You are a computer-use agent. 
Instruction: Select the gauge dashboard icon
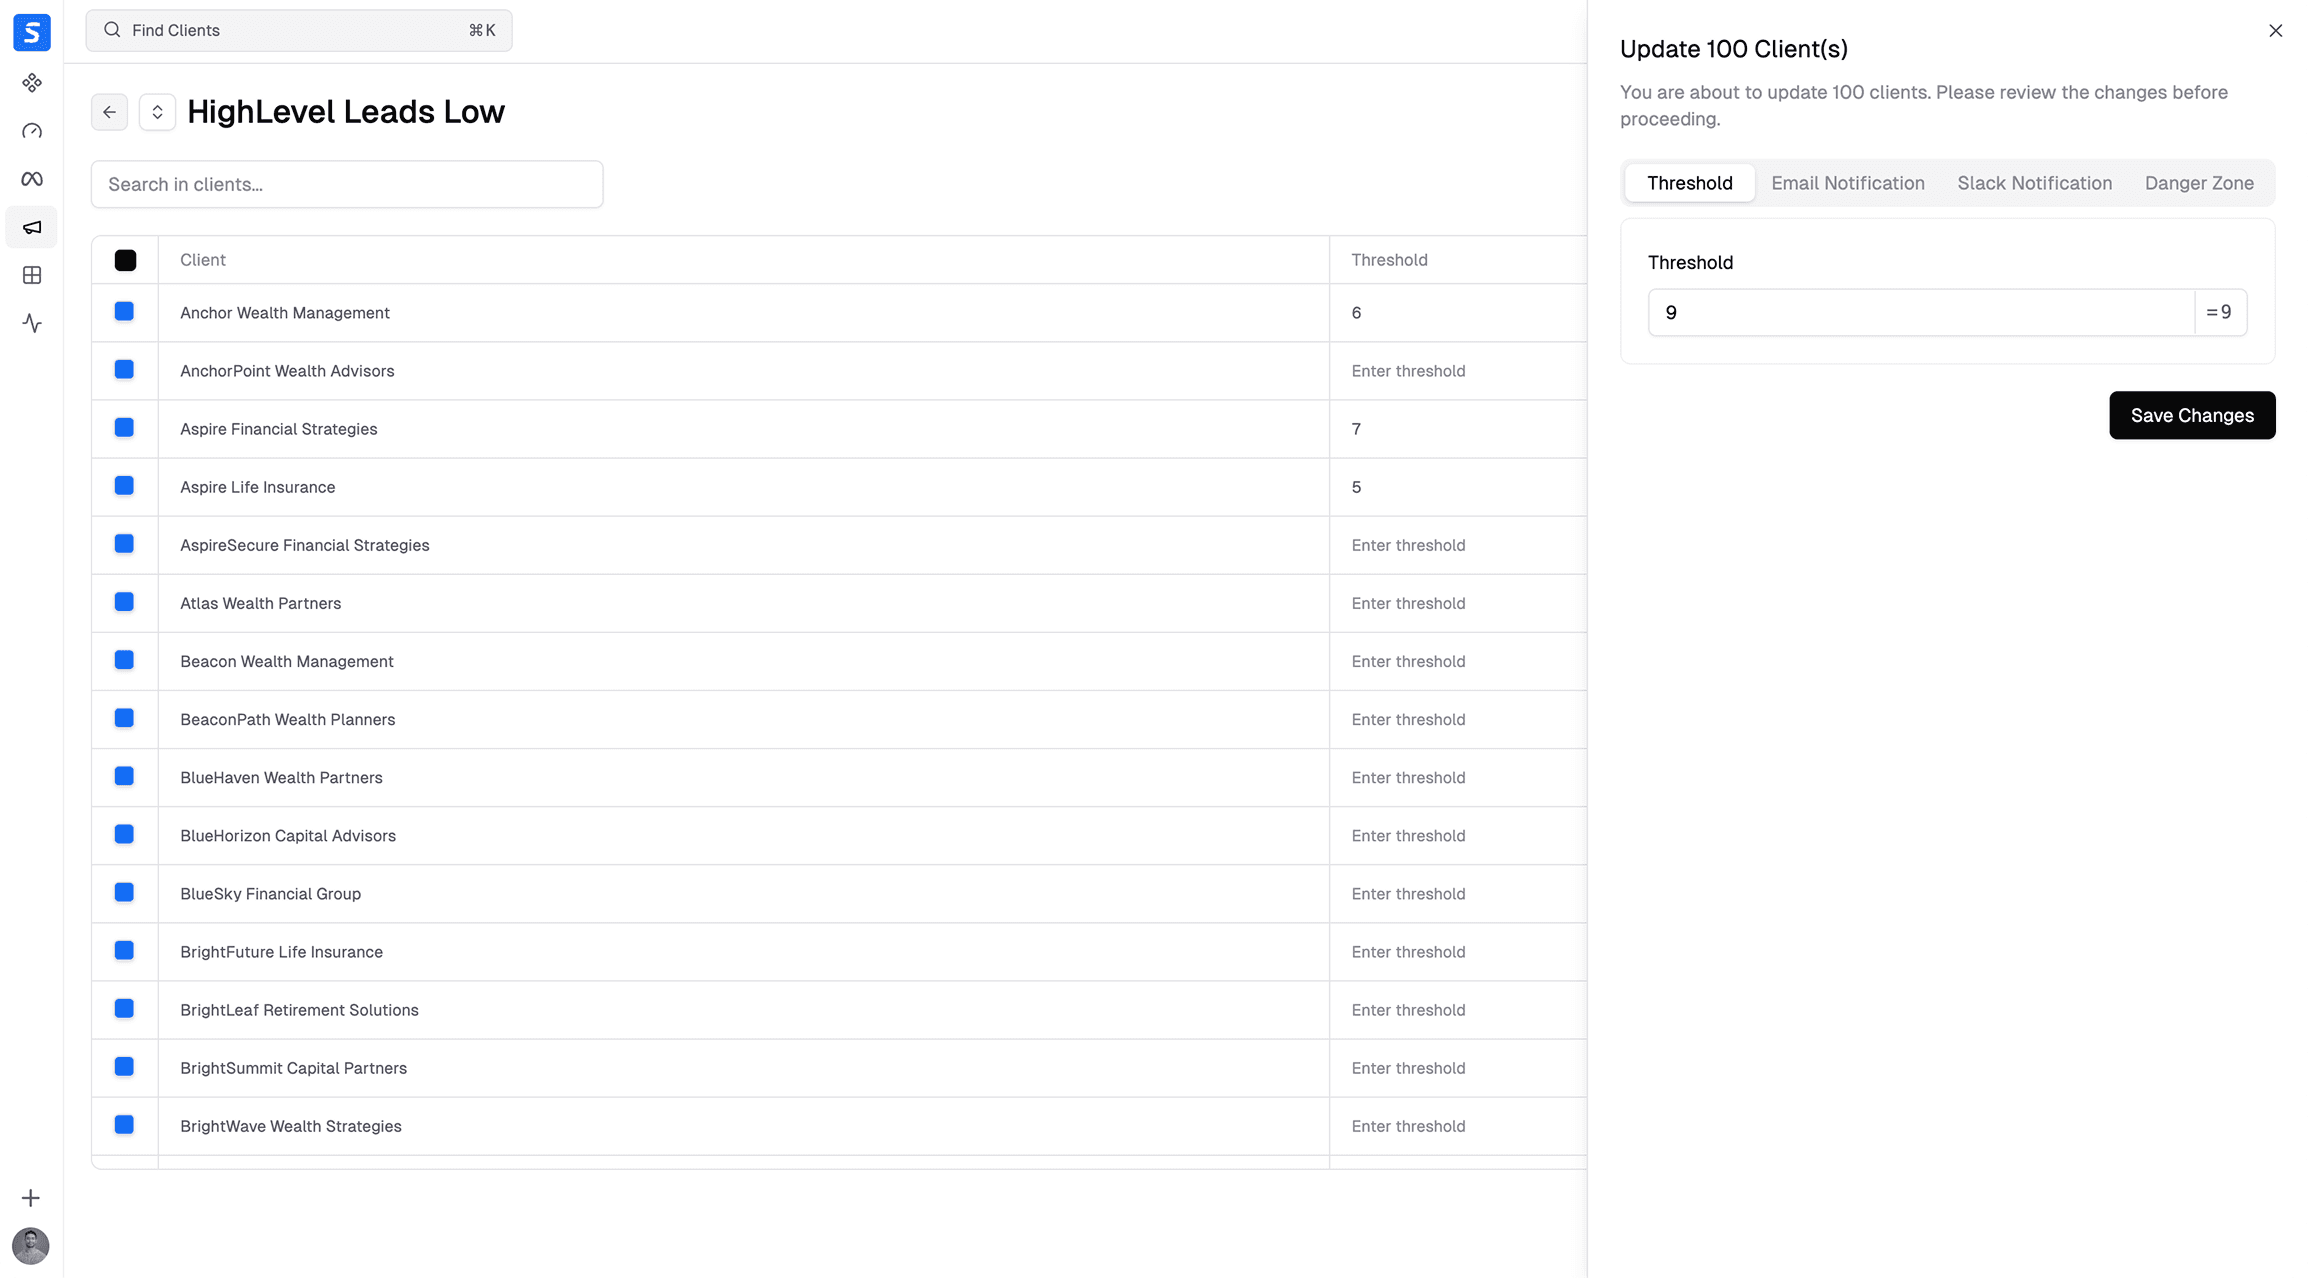tap(31, 131)
